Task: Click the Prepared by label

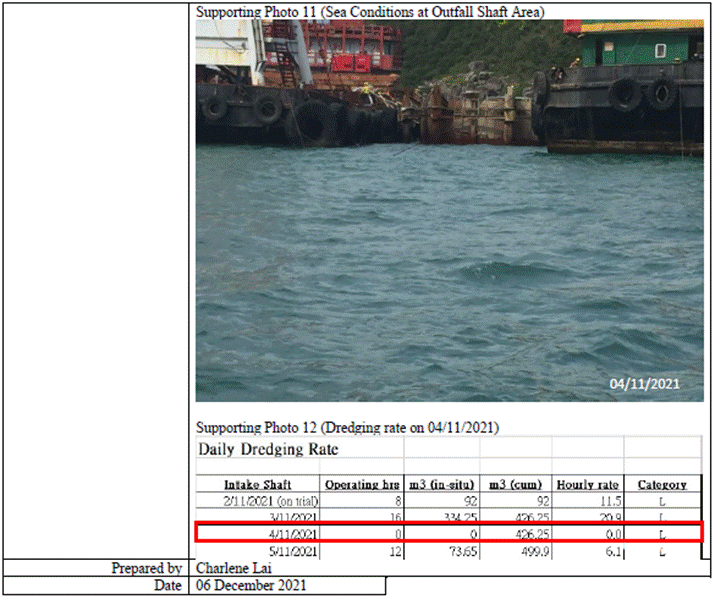Action: pos(146,568)
